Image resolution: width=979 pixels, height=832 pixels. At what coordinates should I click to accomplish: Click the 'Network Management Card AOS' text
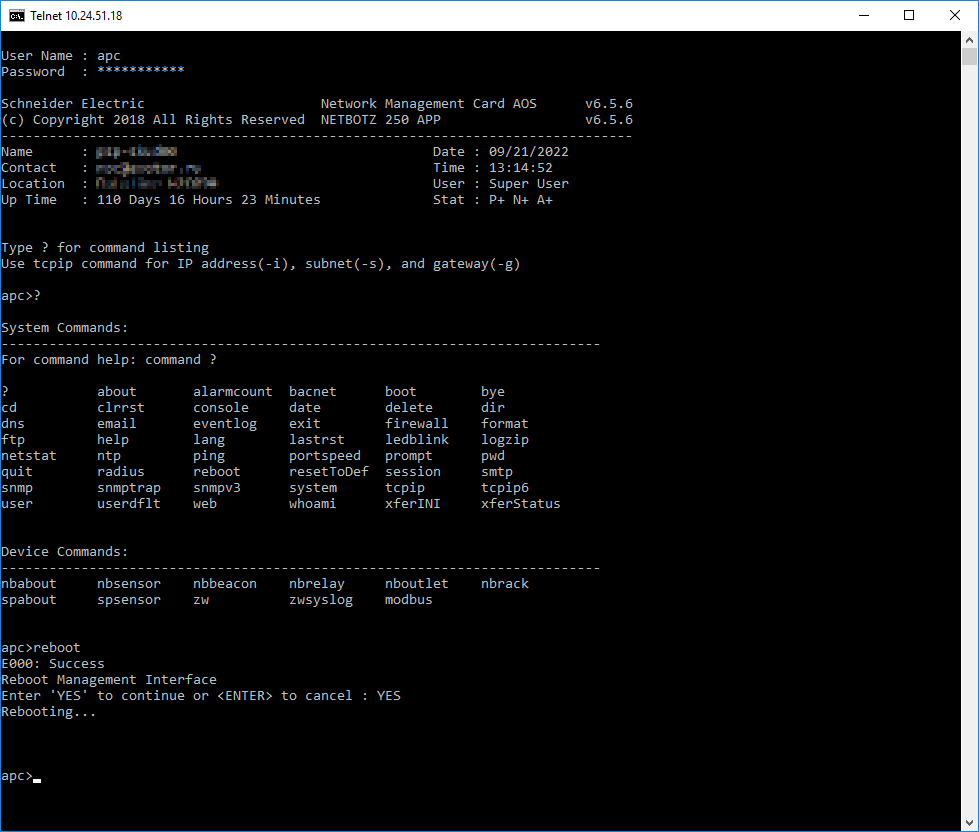point(429,104)
